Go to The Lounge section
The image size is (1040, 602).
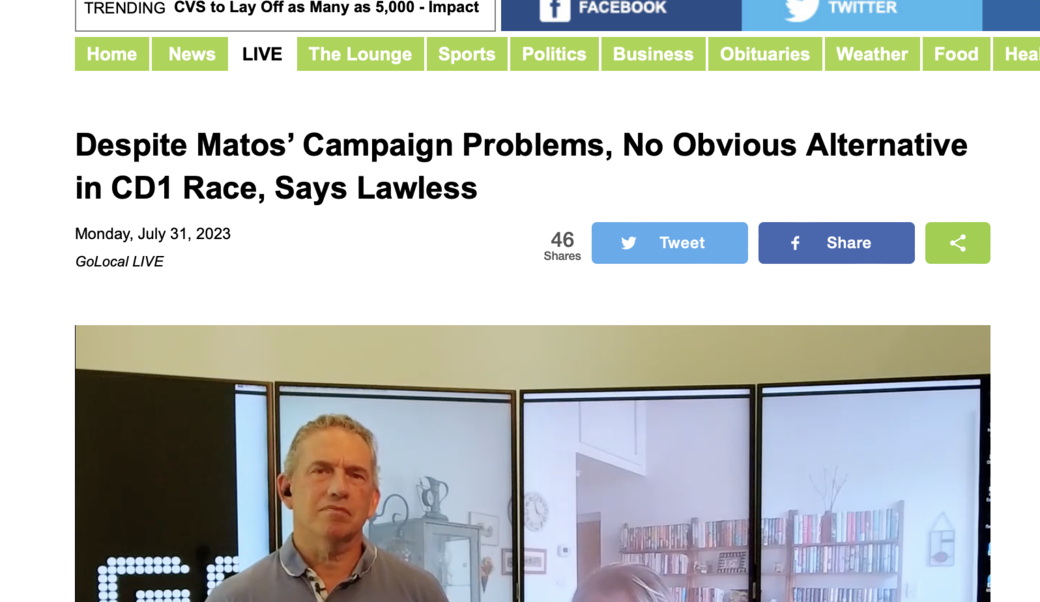360,54
